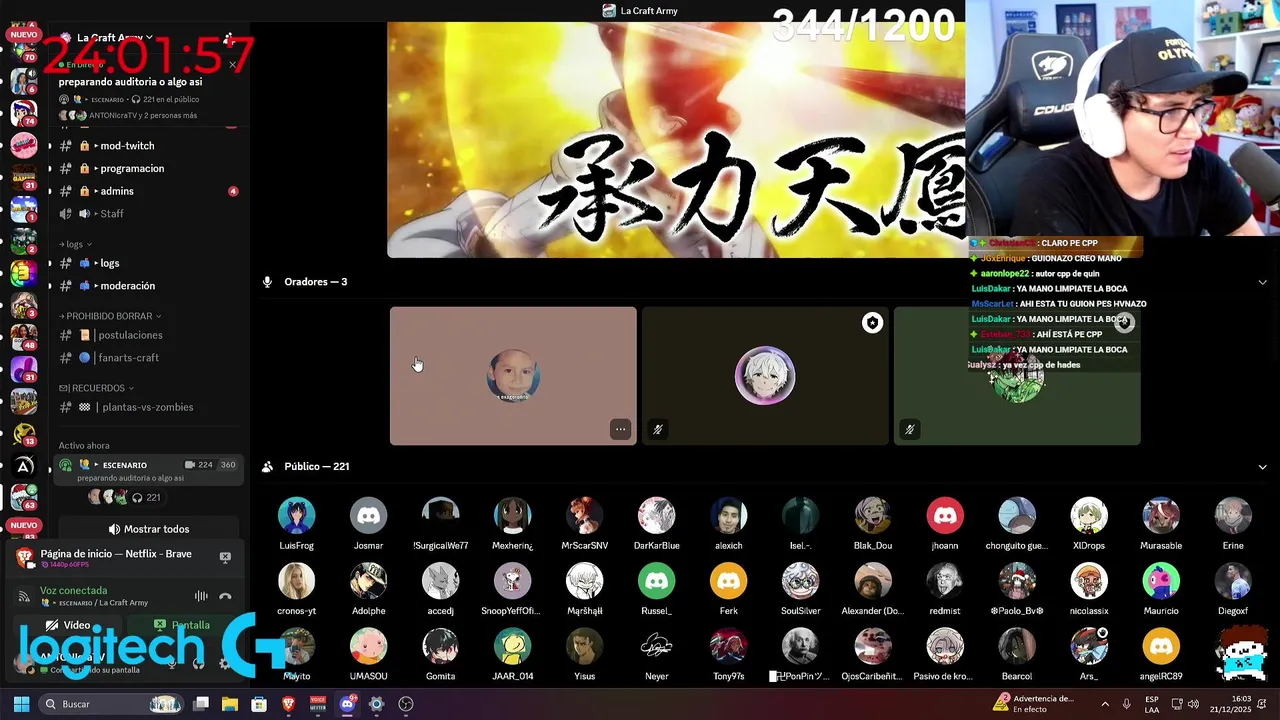The image size is (1280, 720).
Task: Open Murasable's audience avatar
Action: click(x=1161, y=516)
